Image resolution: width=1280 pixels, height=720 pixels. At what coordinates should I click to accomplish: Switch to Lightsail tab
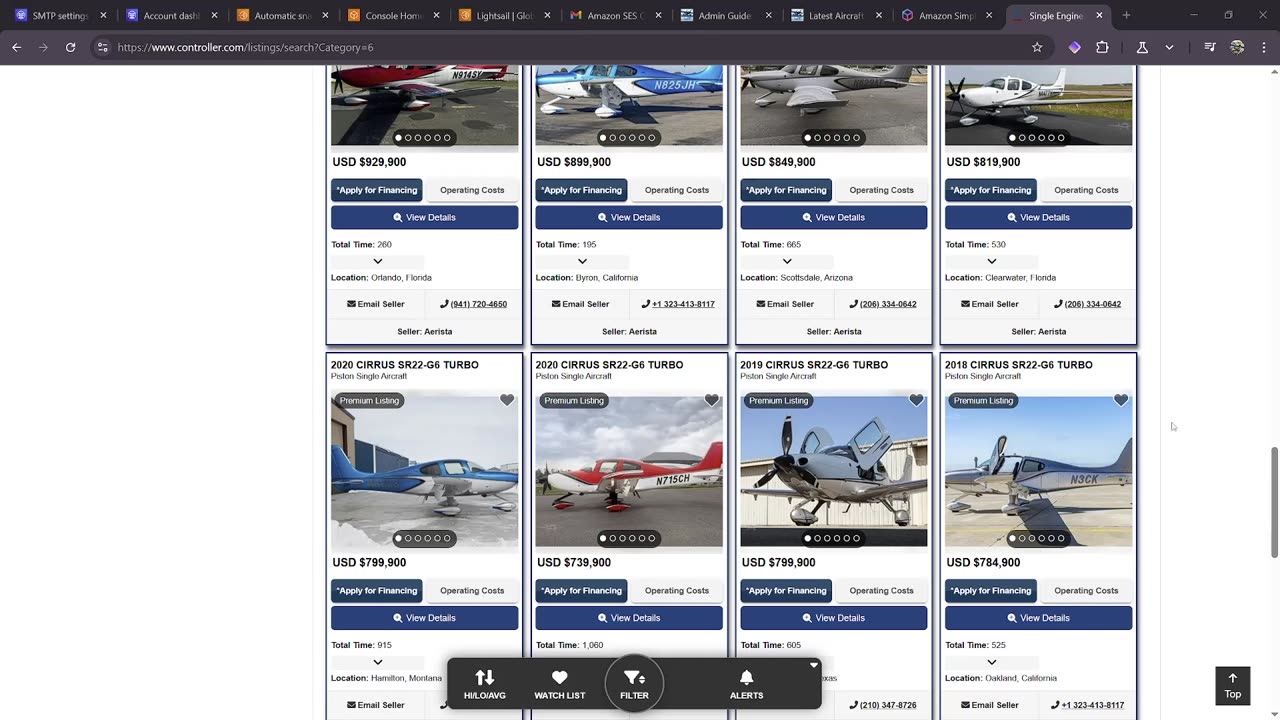click(x=504, y=15)
